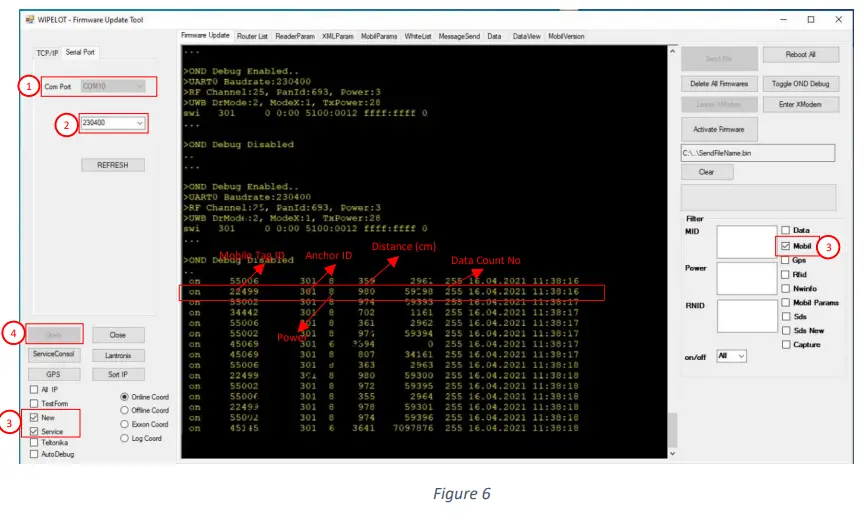Viewport: 864px width, 520px height.
Task: Click the WIPELOT app icon in title bar
Action: [x=30, y=19]
